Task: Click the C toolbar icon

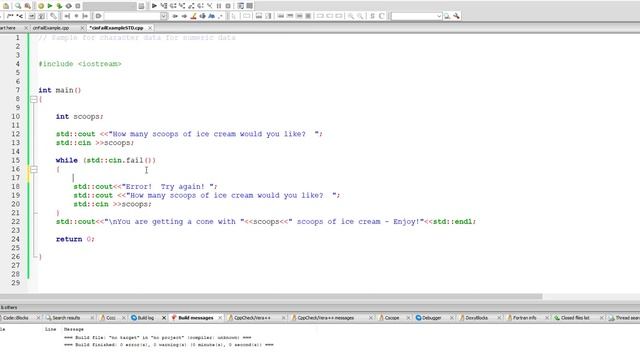Action: (381, 16)
